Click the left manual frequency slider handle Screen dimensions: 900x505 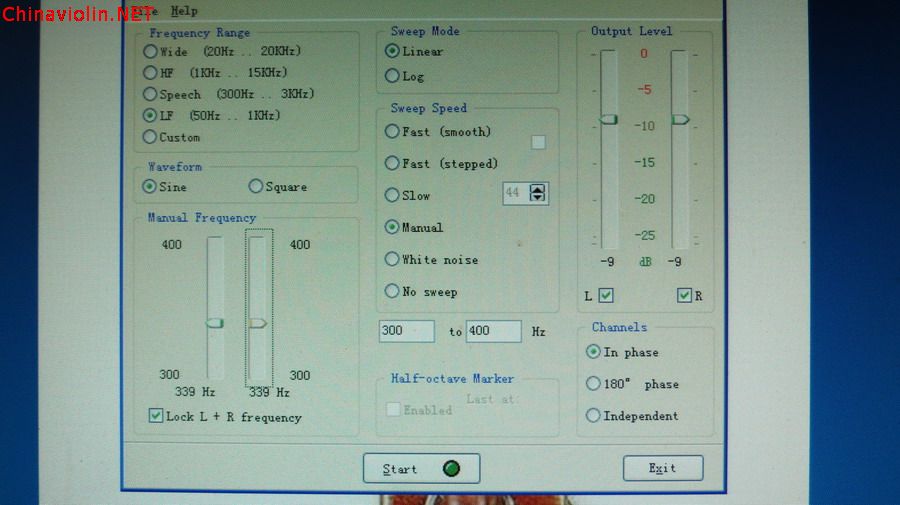point(215,323)
